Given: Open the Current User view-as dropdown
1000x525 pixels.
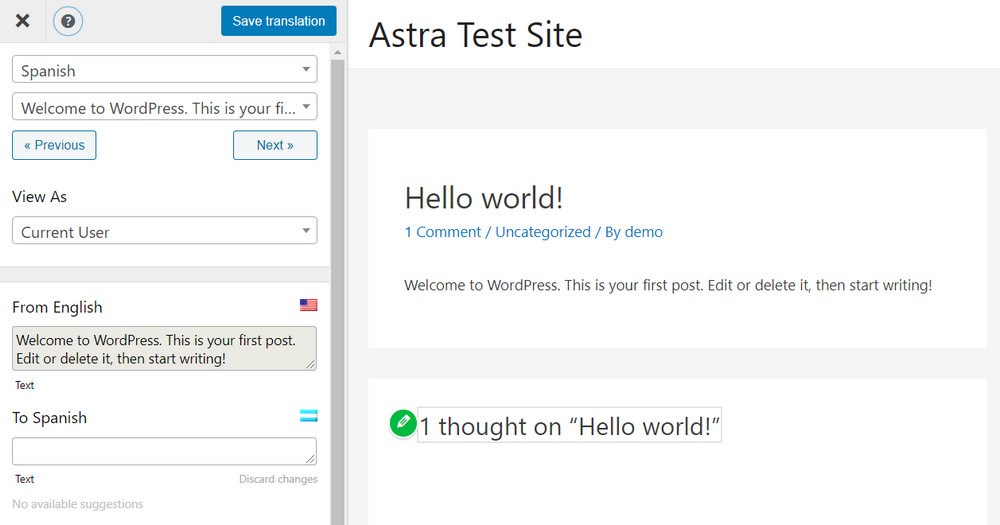Looking at the screenshot, I should click(x=165, y=231).
